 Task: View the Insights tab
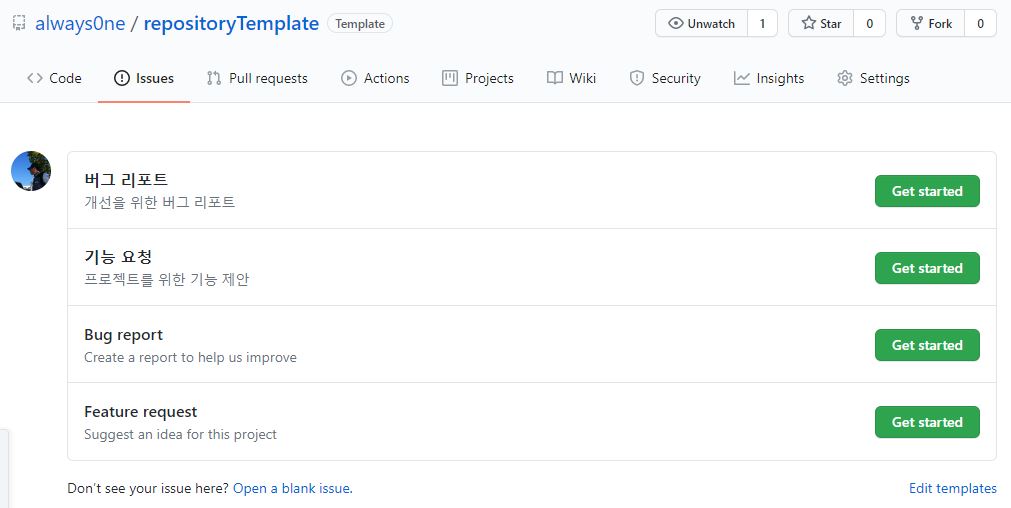point(769,78)
